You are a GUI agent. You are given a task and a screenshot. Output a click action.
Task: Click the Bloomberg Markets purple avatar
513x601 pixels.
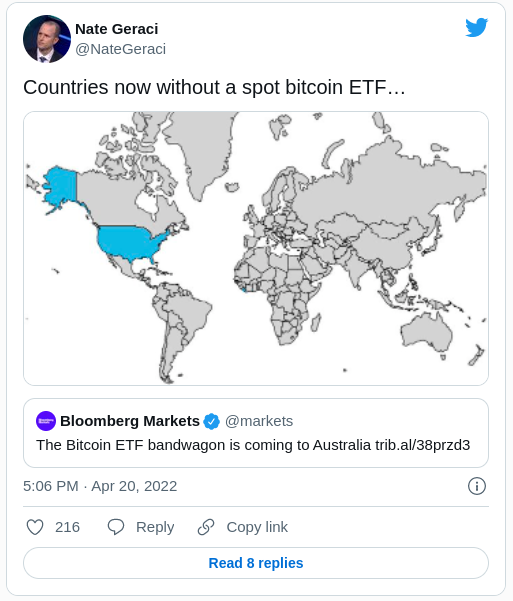46,421
